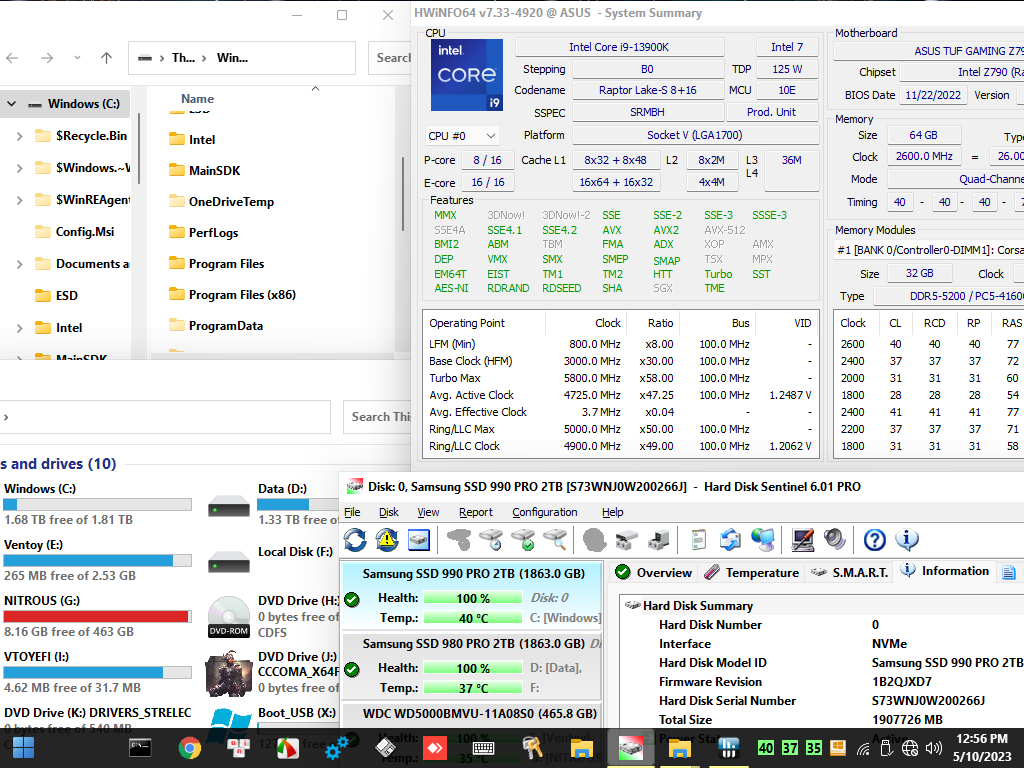Open help via the blue question mark icon
Viewport: 1024px width, 768px height.
(874, 540)
